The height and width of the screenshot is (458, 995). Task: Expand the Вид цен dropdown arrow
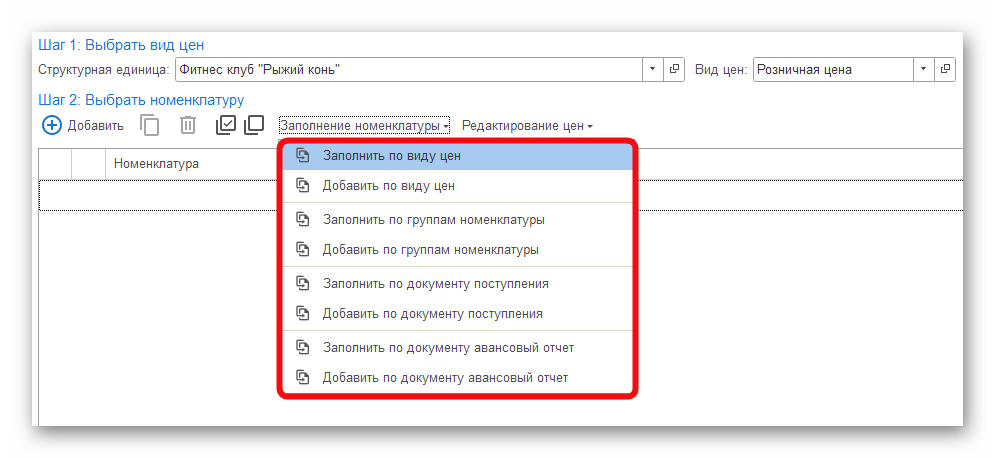coord(924,69)
